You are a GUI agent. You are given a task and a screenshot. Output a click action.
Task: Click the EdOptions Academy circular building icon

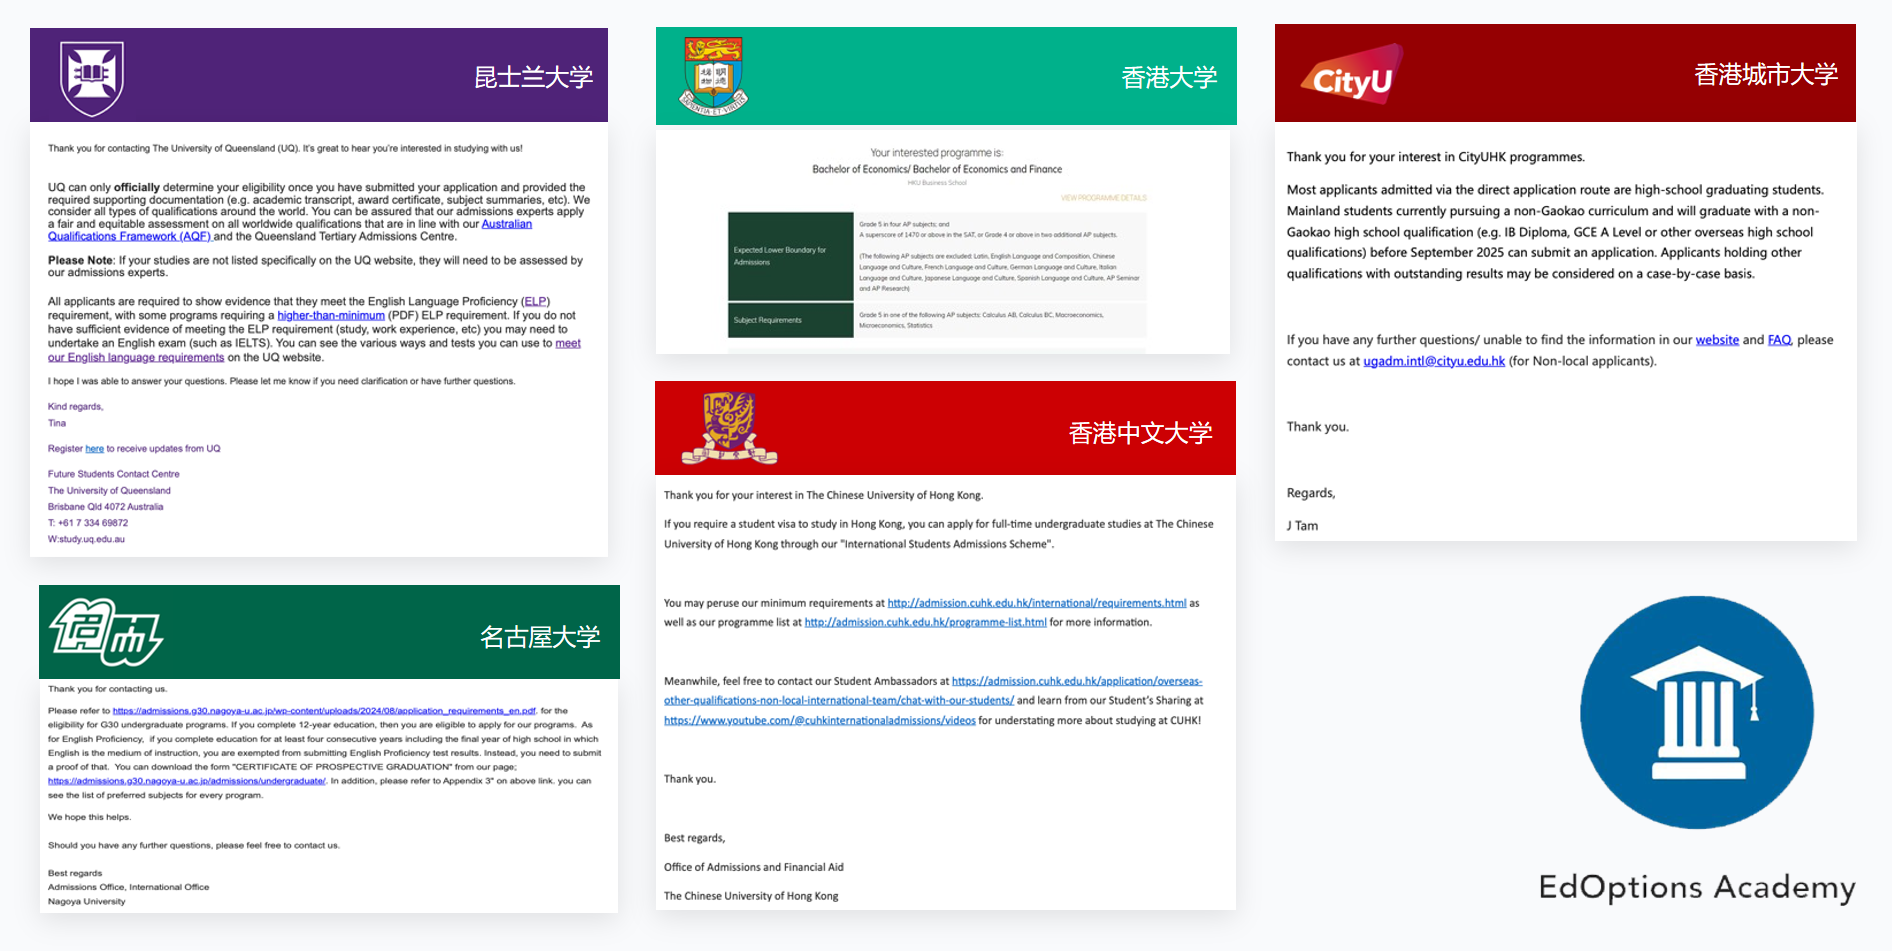coord(1697,712)
